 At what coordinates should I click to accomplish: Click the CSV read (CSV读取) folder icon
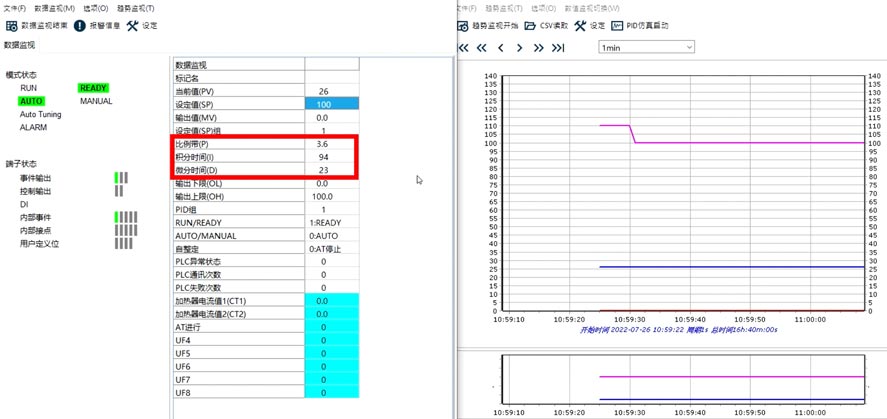532,25
